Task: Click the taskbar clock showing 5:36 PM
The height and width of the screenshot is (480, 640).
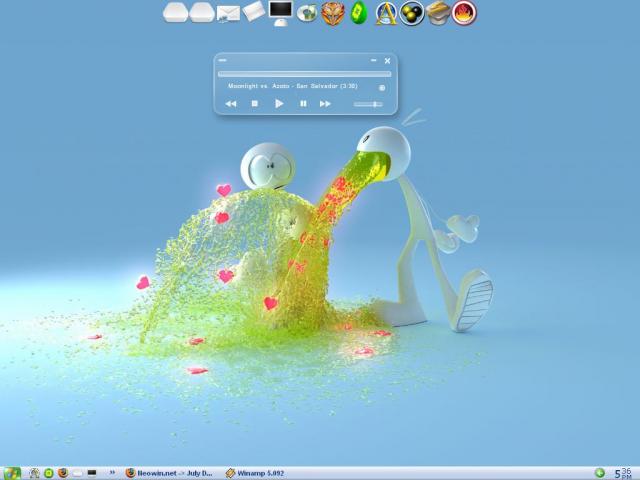Action: [x=623, y=473]
